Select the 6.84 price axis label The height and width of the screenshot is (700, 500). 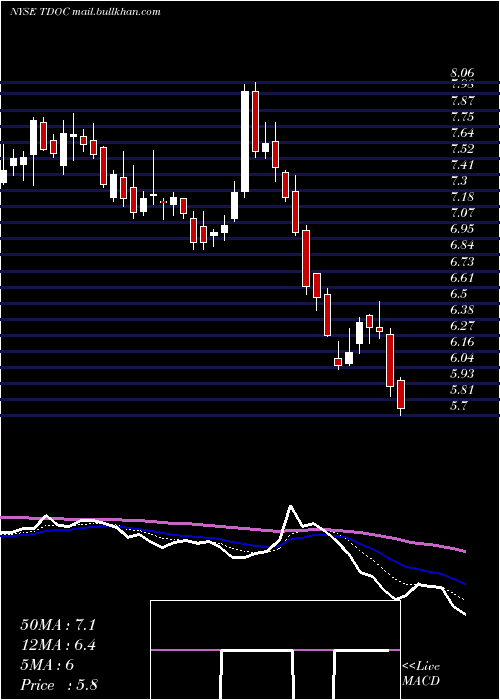coord(462,245)
